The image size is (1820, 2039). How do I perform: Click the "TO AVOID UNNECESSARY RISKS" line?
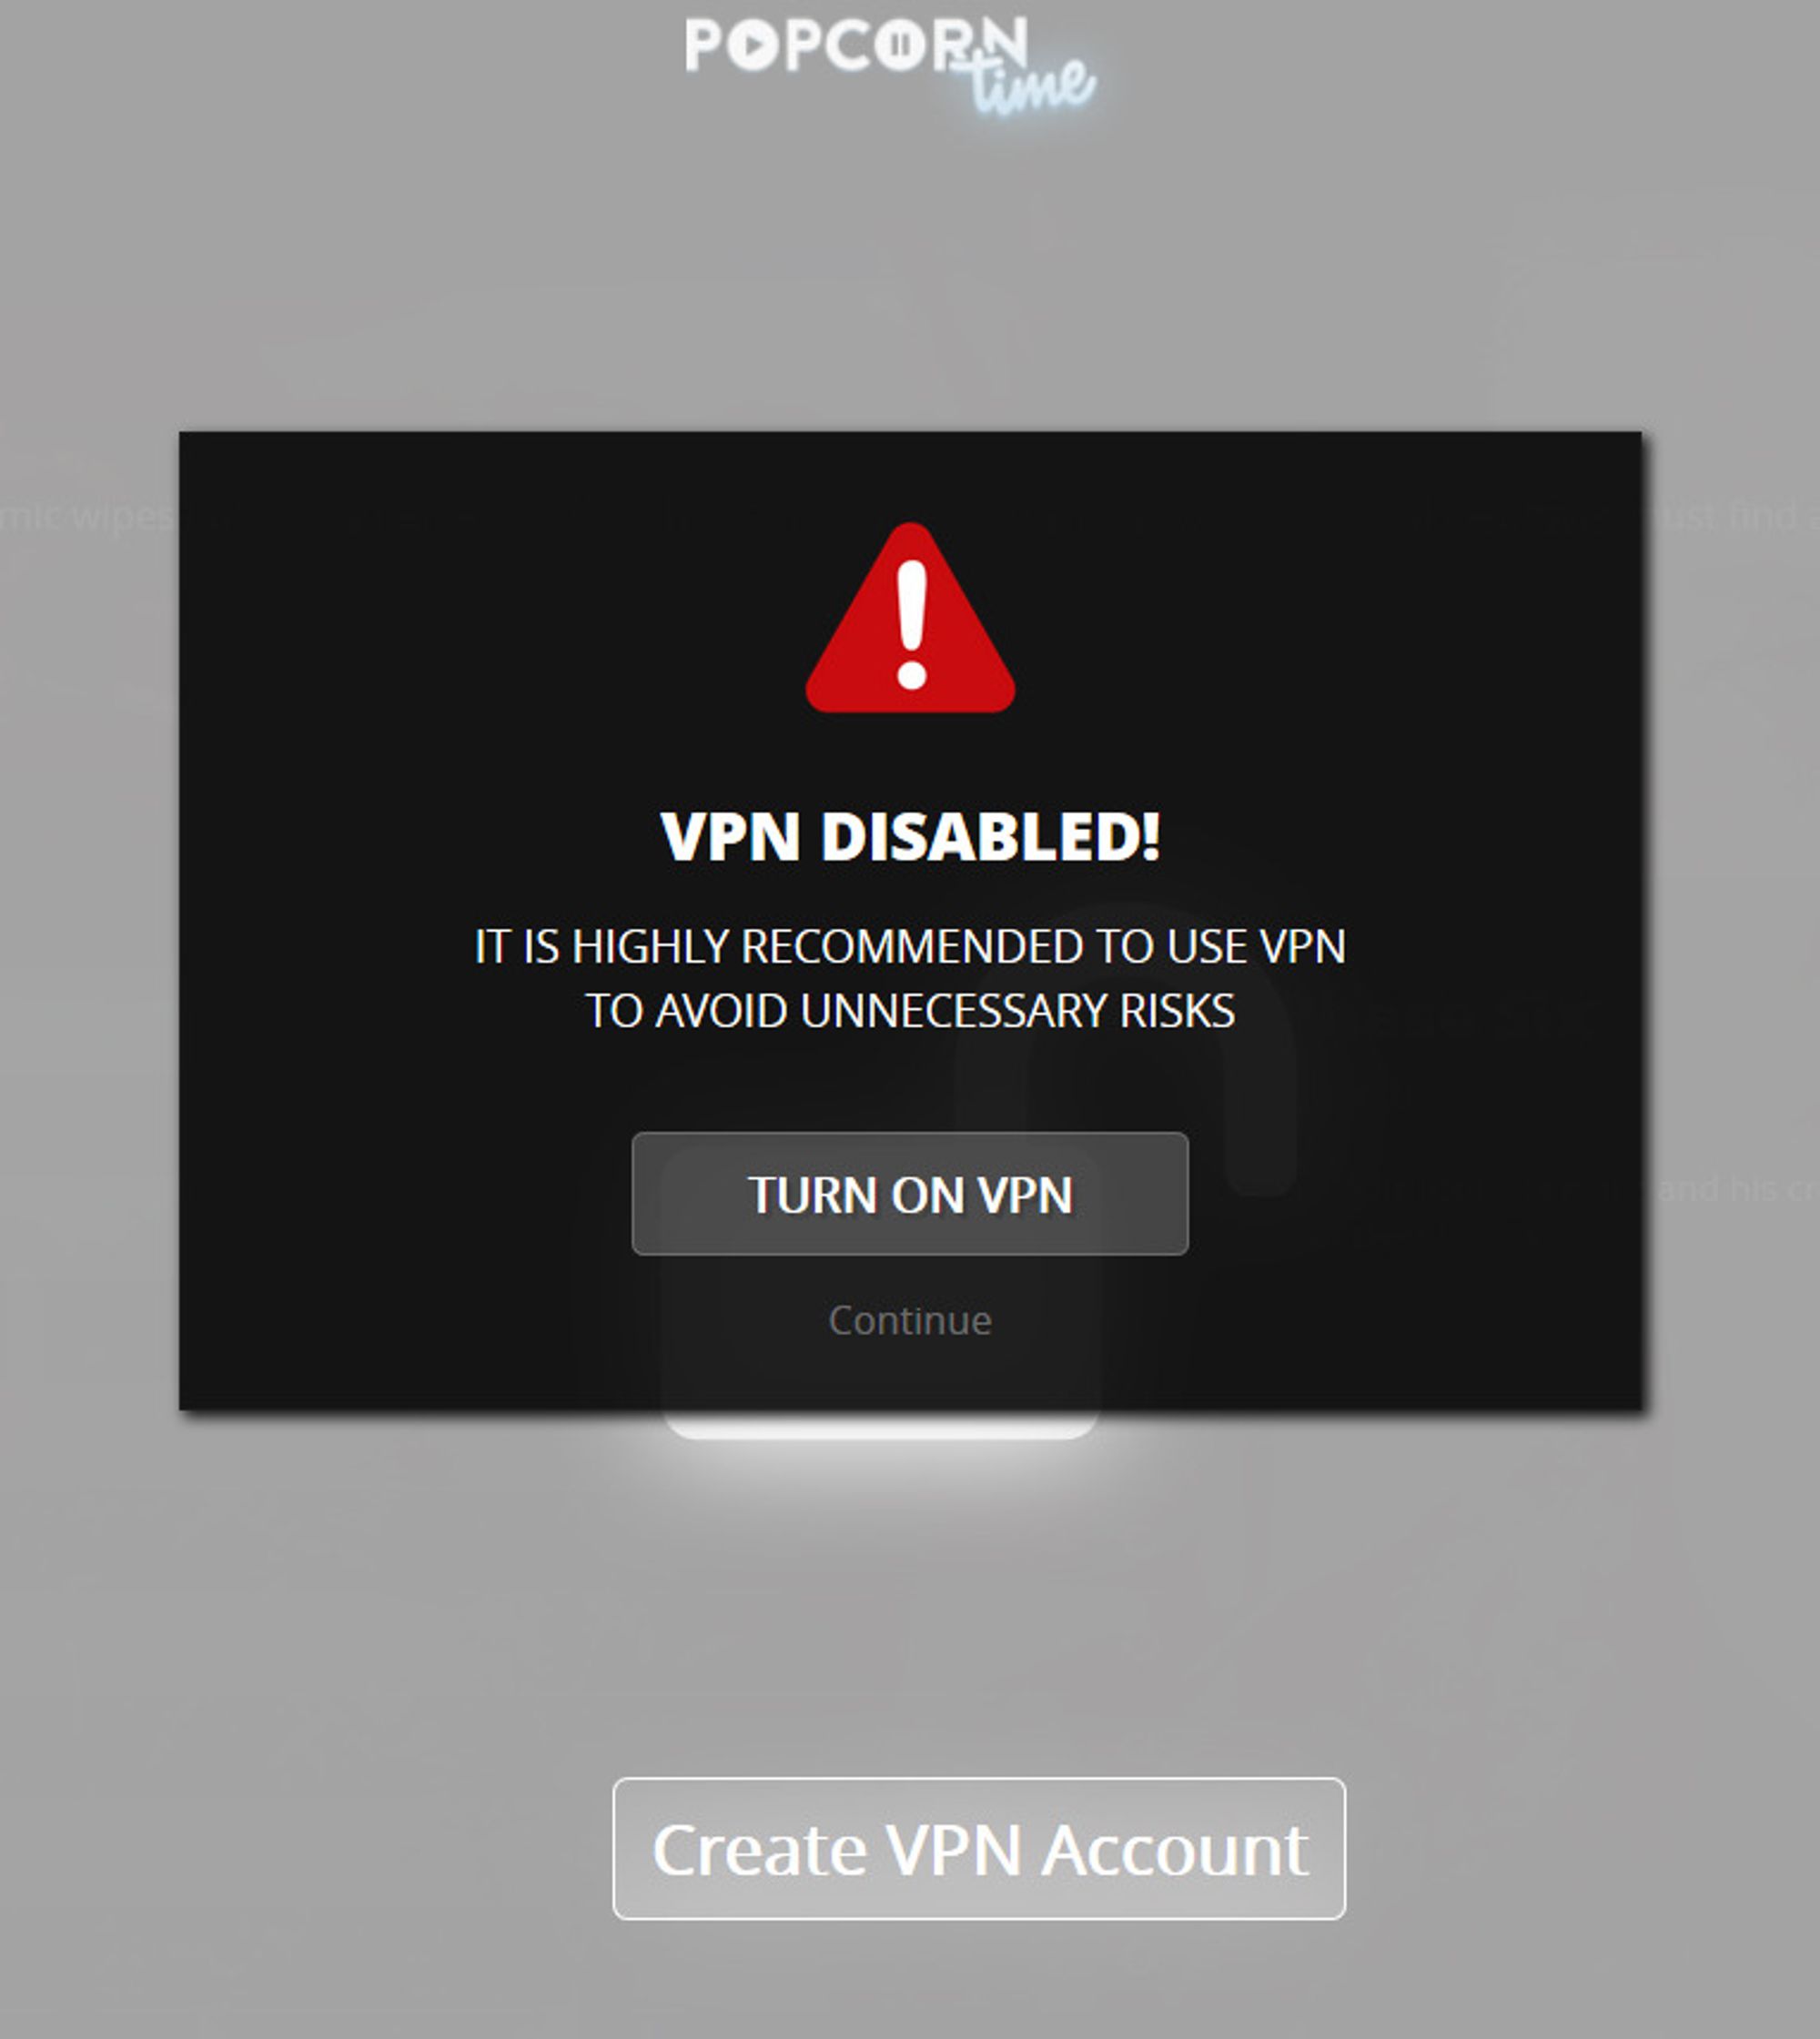(910, 1010)
